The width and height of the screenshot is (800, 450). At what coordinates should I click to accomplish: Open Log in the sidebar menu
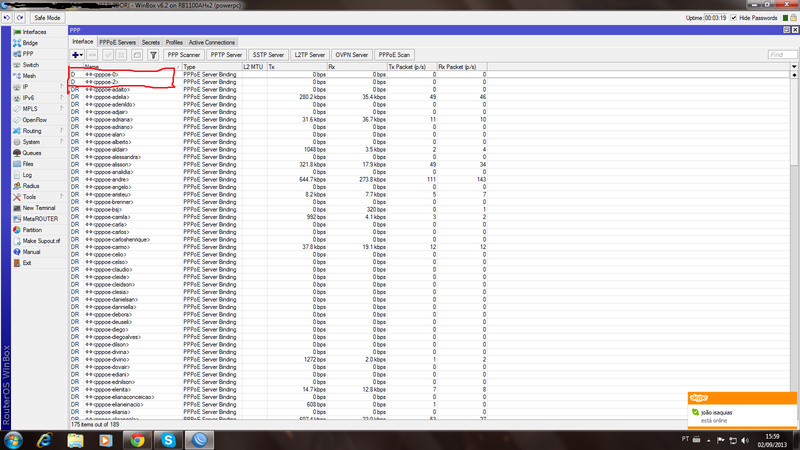coord(27,175)
